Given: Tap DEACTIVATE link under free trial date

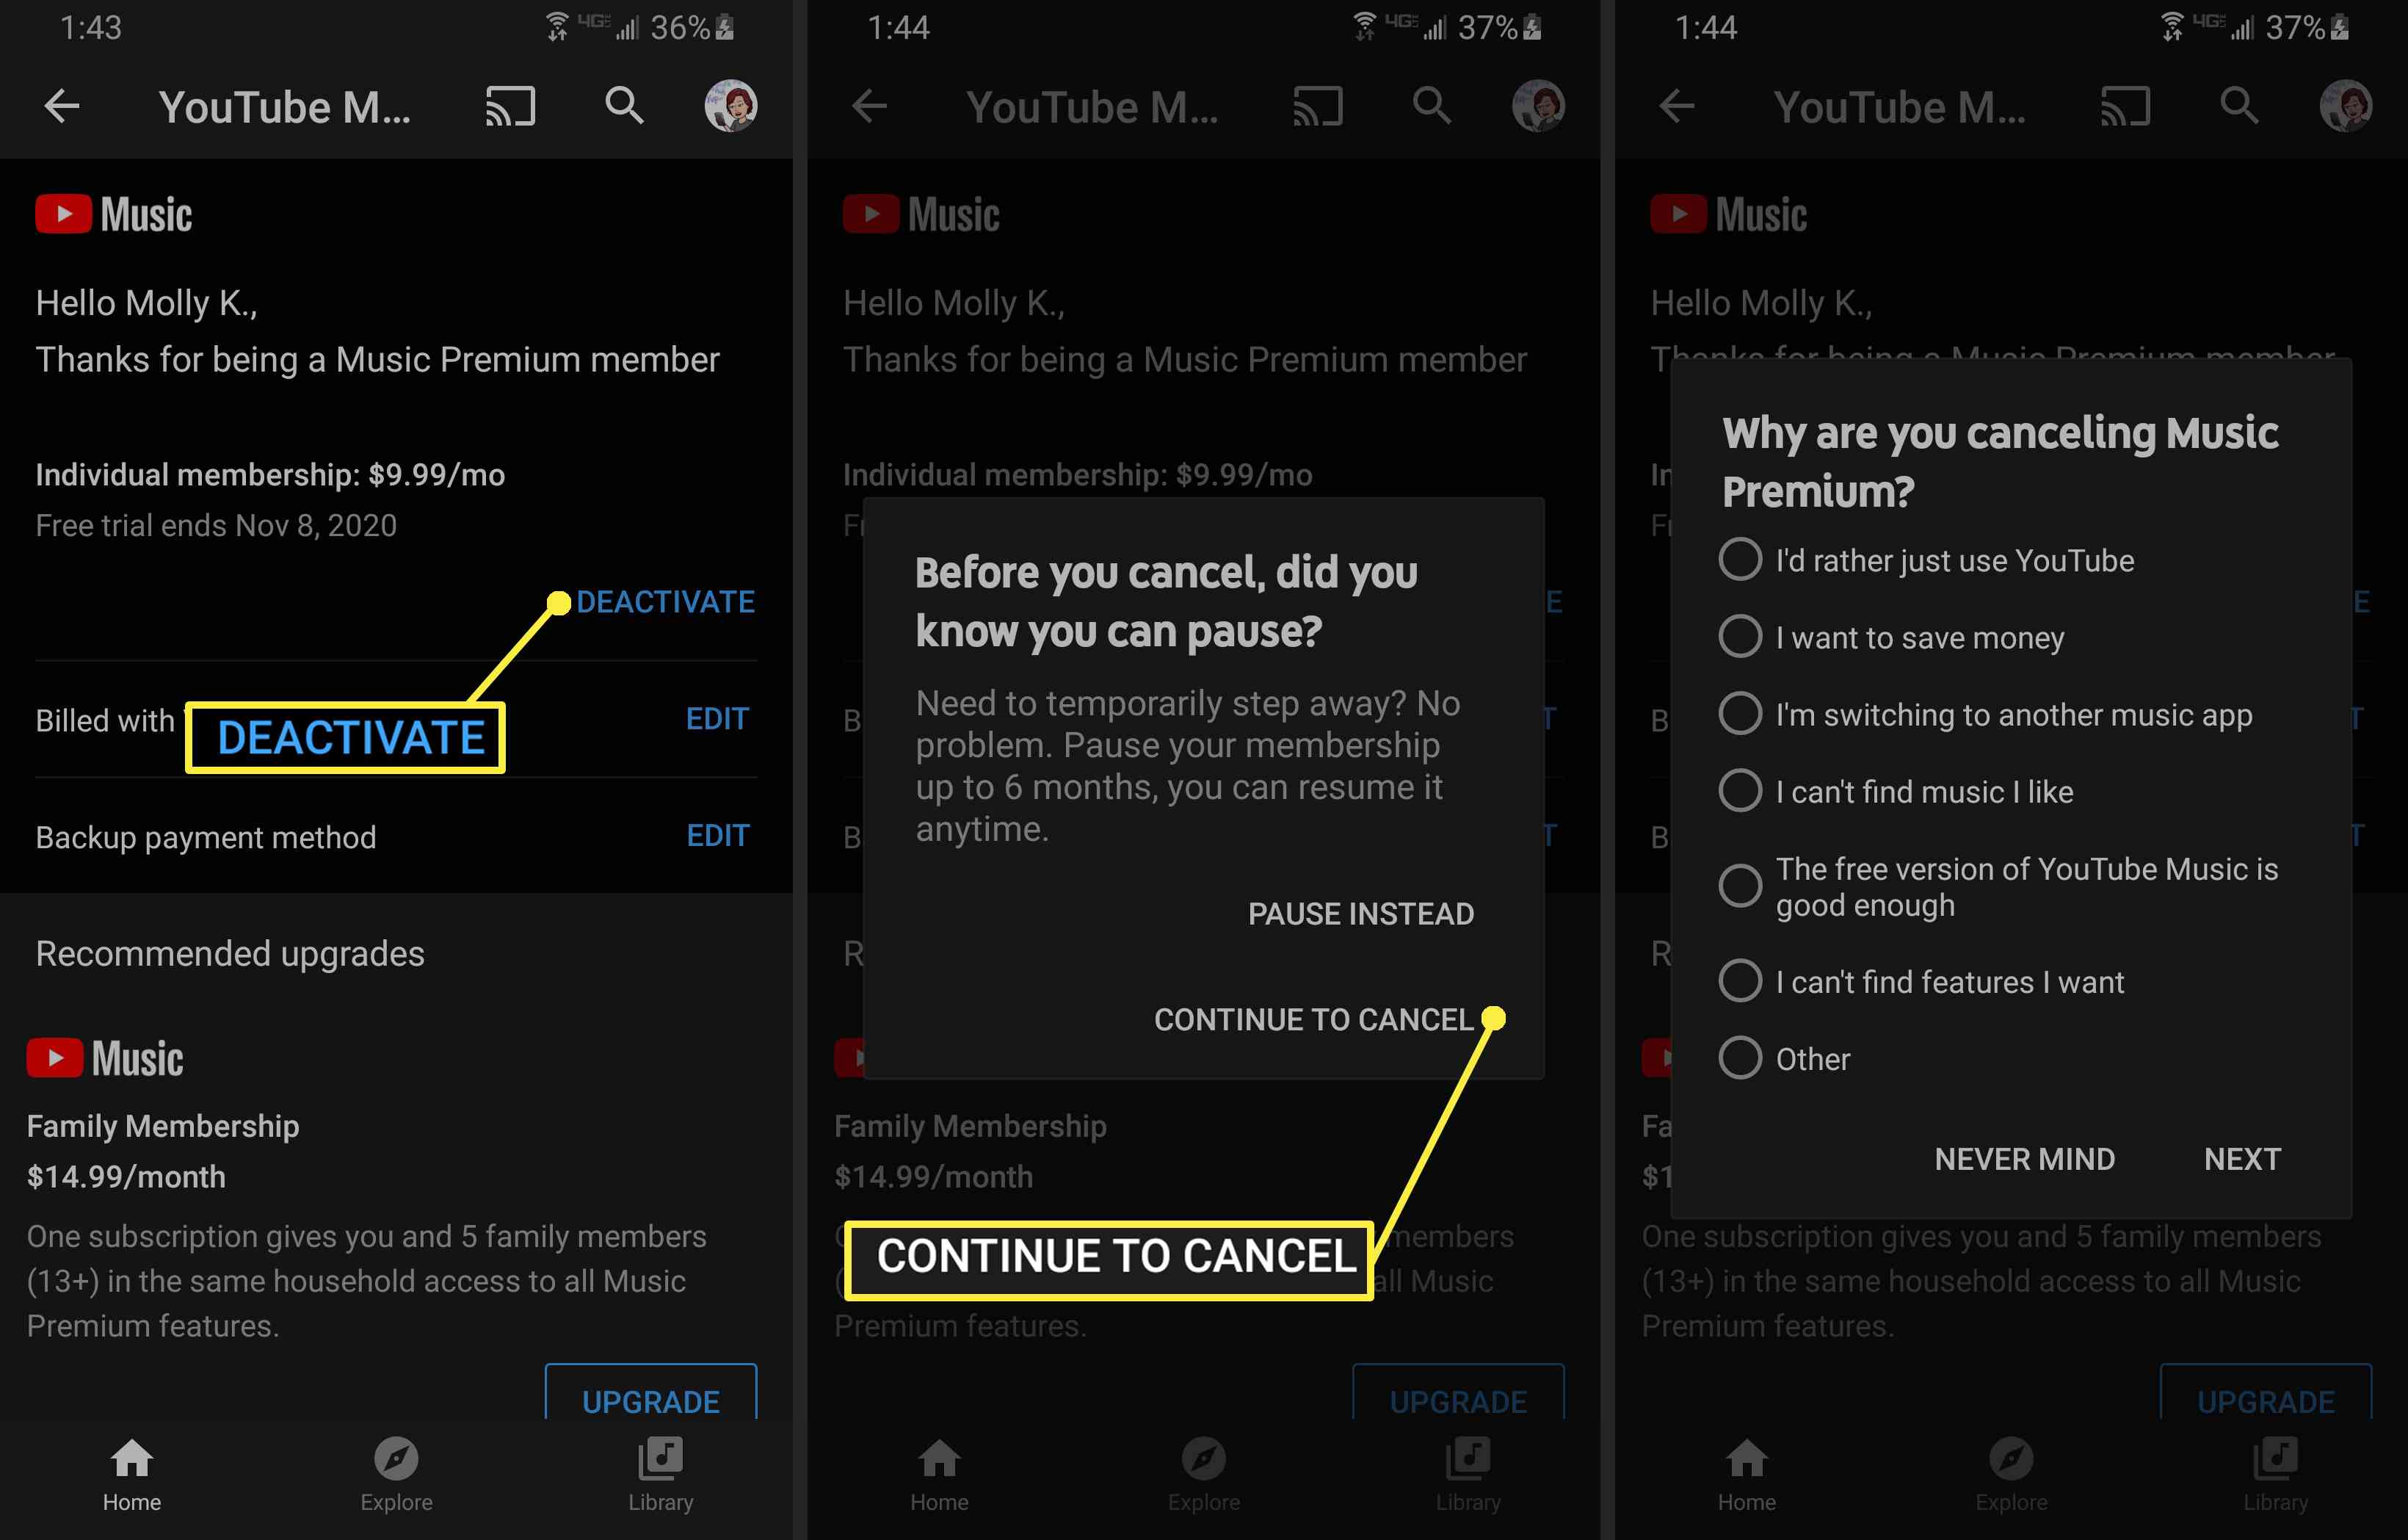Looking at the screenshot, I should (665, 602).
